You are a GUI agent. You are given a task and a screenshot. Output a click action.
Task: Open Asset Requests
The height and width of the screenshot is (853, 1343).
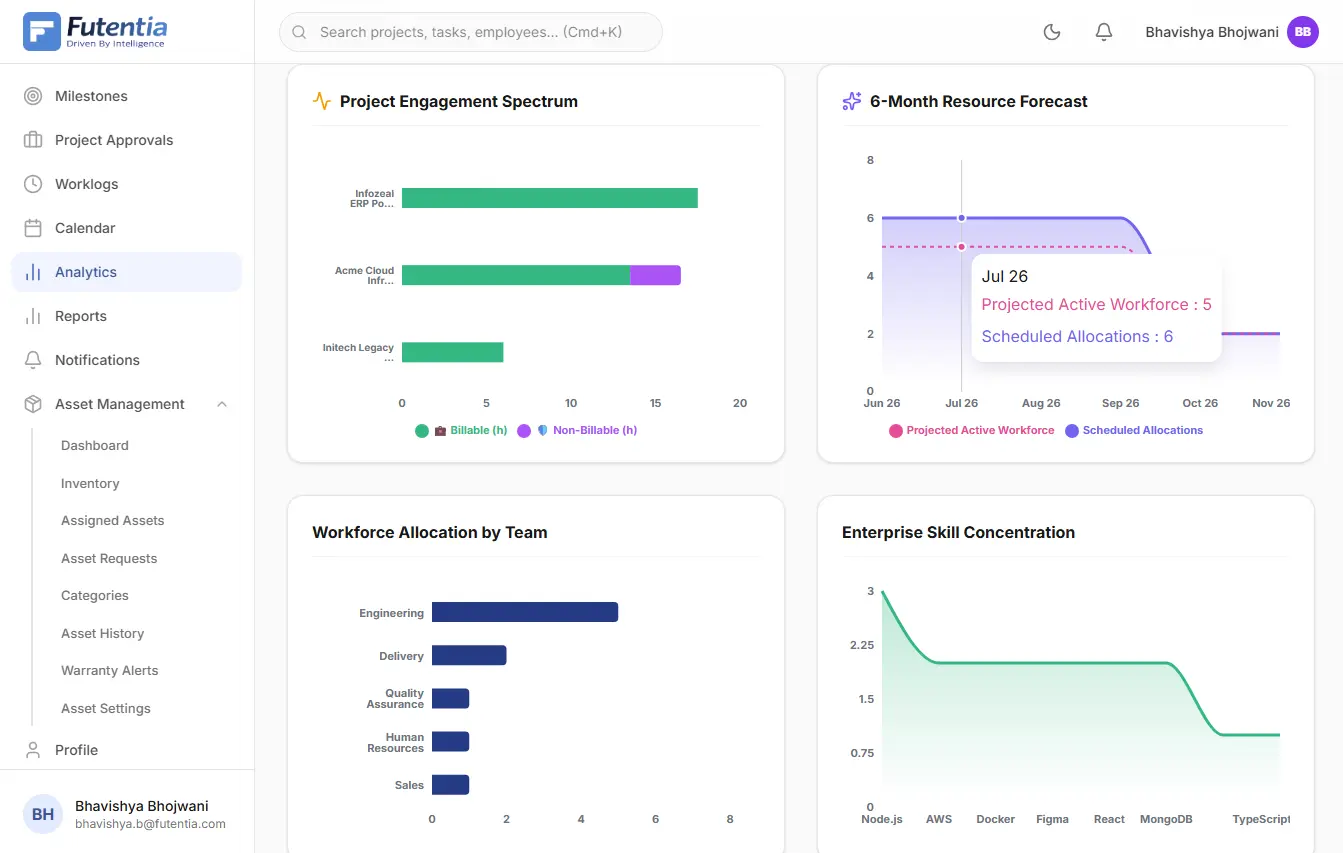(x=109, y=558)
